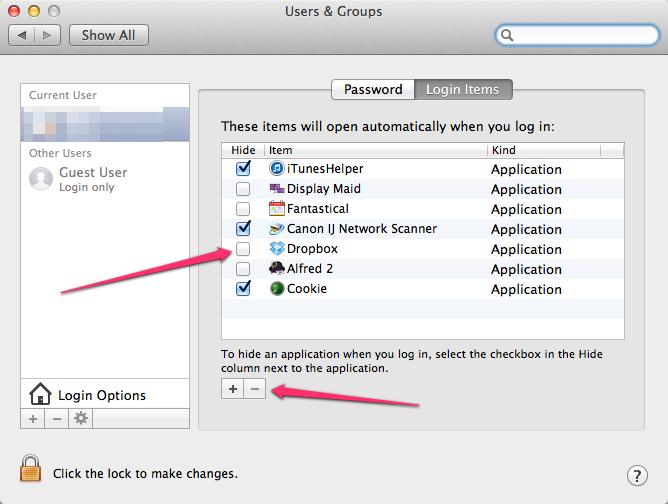
Task: Open the help question mark button
Action: pos(637,475)
